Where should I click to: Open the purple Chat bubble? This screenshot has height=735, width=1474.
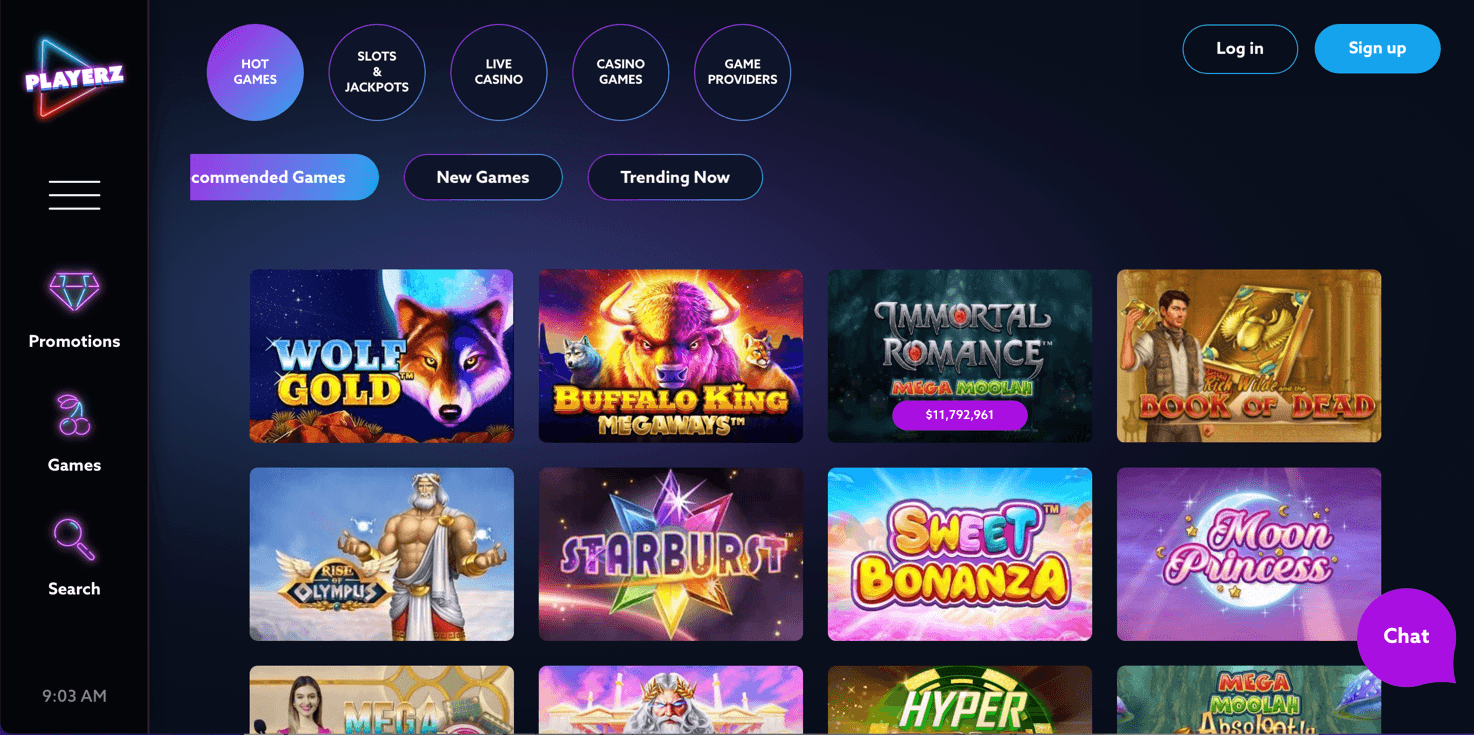[x=1406, y=637]
